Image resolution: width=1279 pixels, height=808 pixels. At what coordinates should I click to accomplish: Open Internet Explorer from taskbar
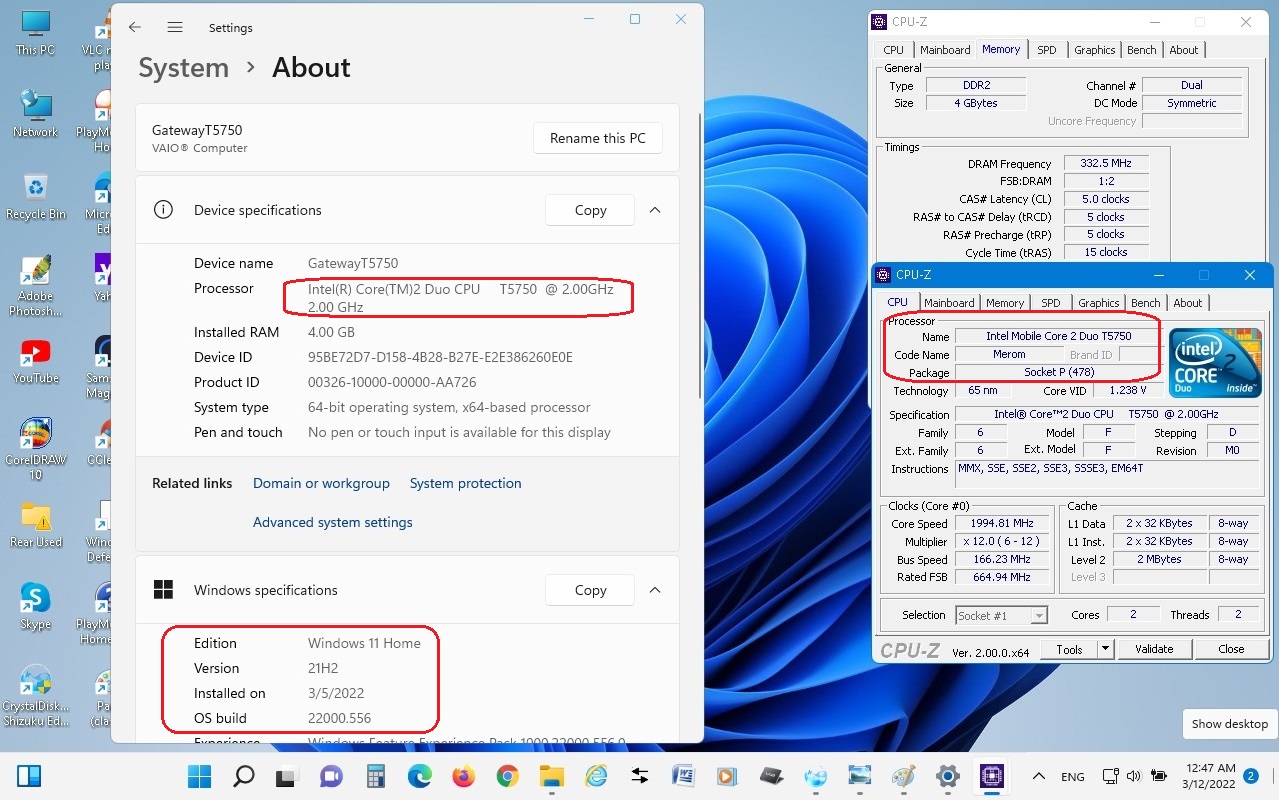coord(595,776)
